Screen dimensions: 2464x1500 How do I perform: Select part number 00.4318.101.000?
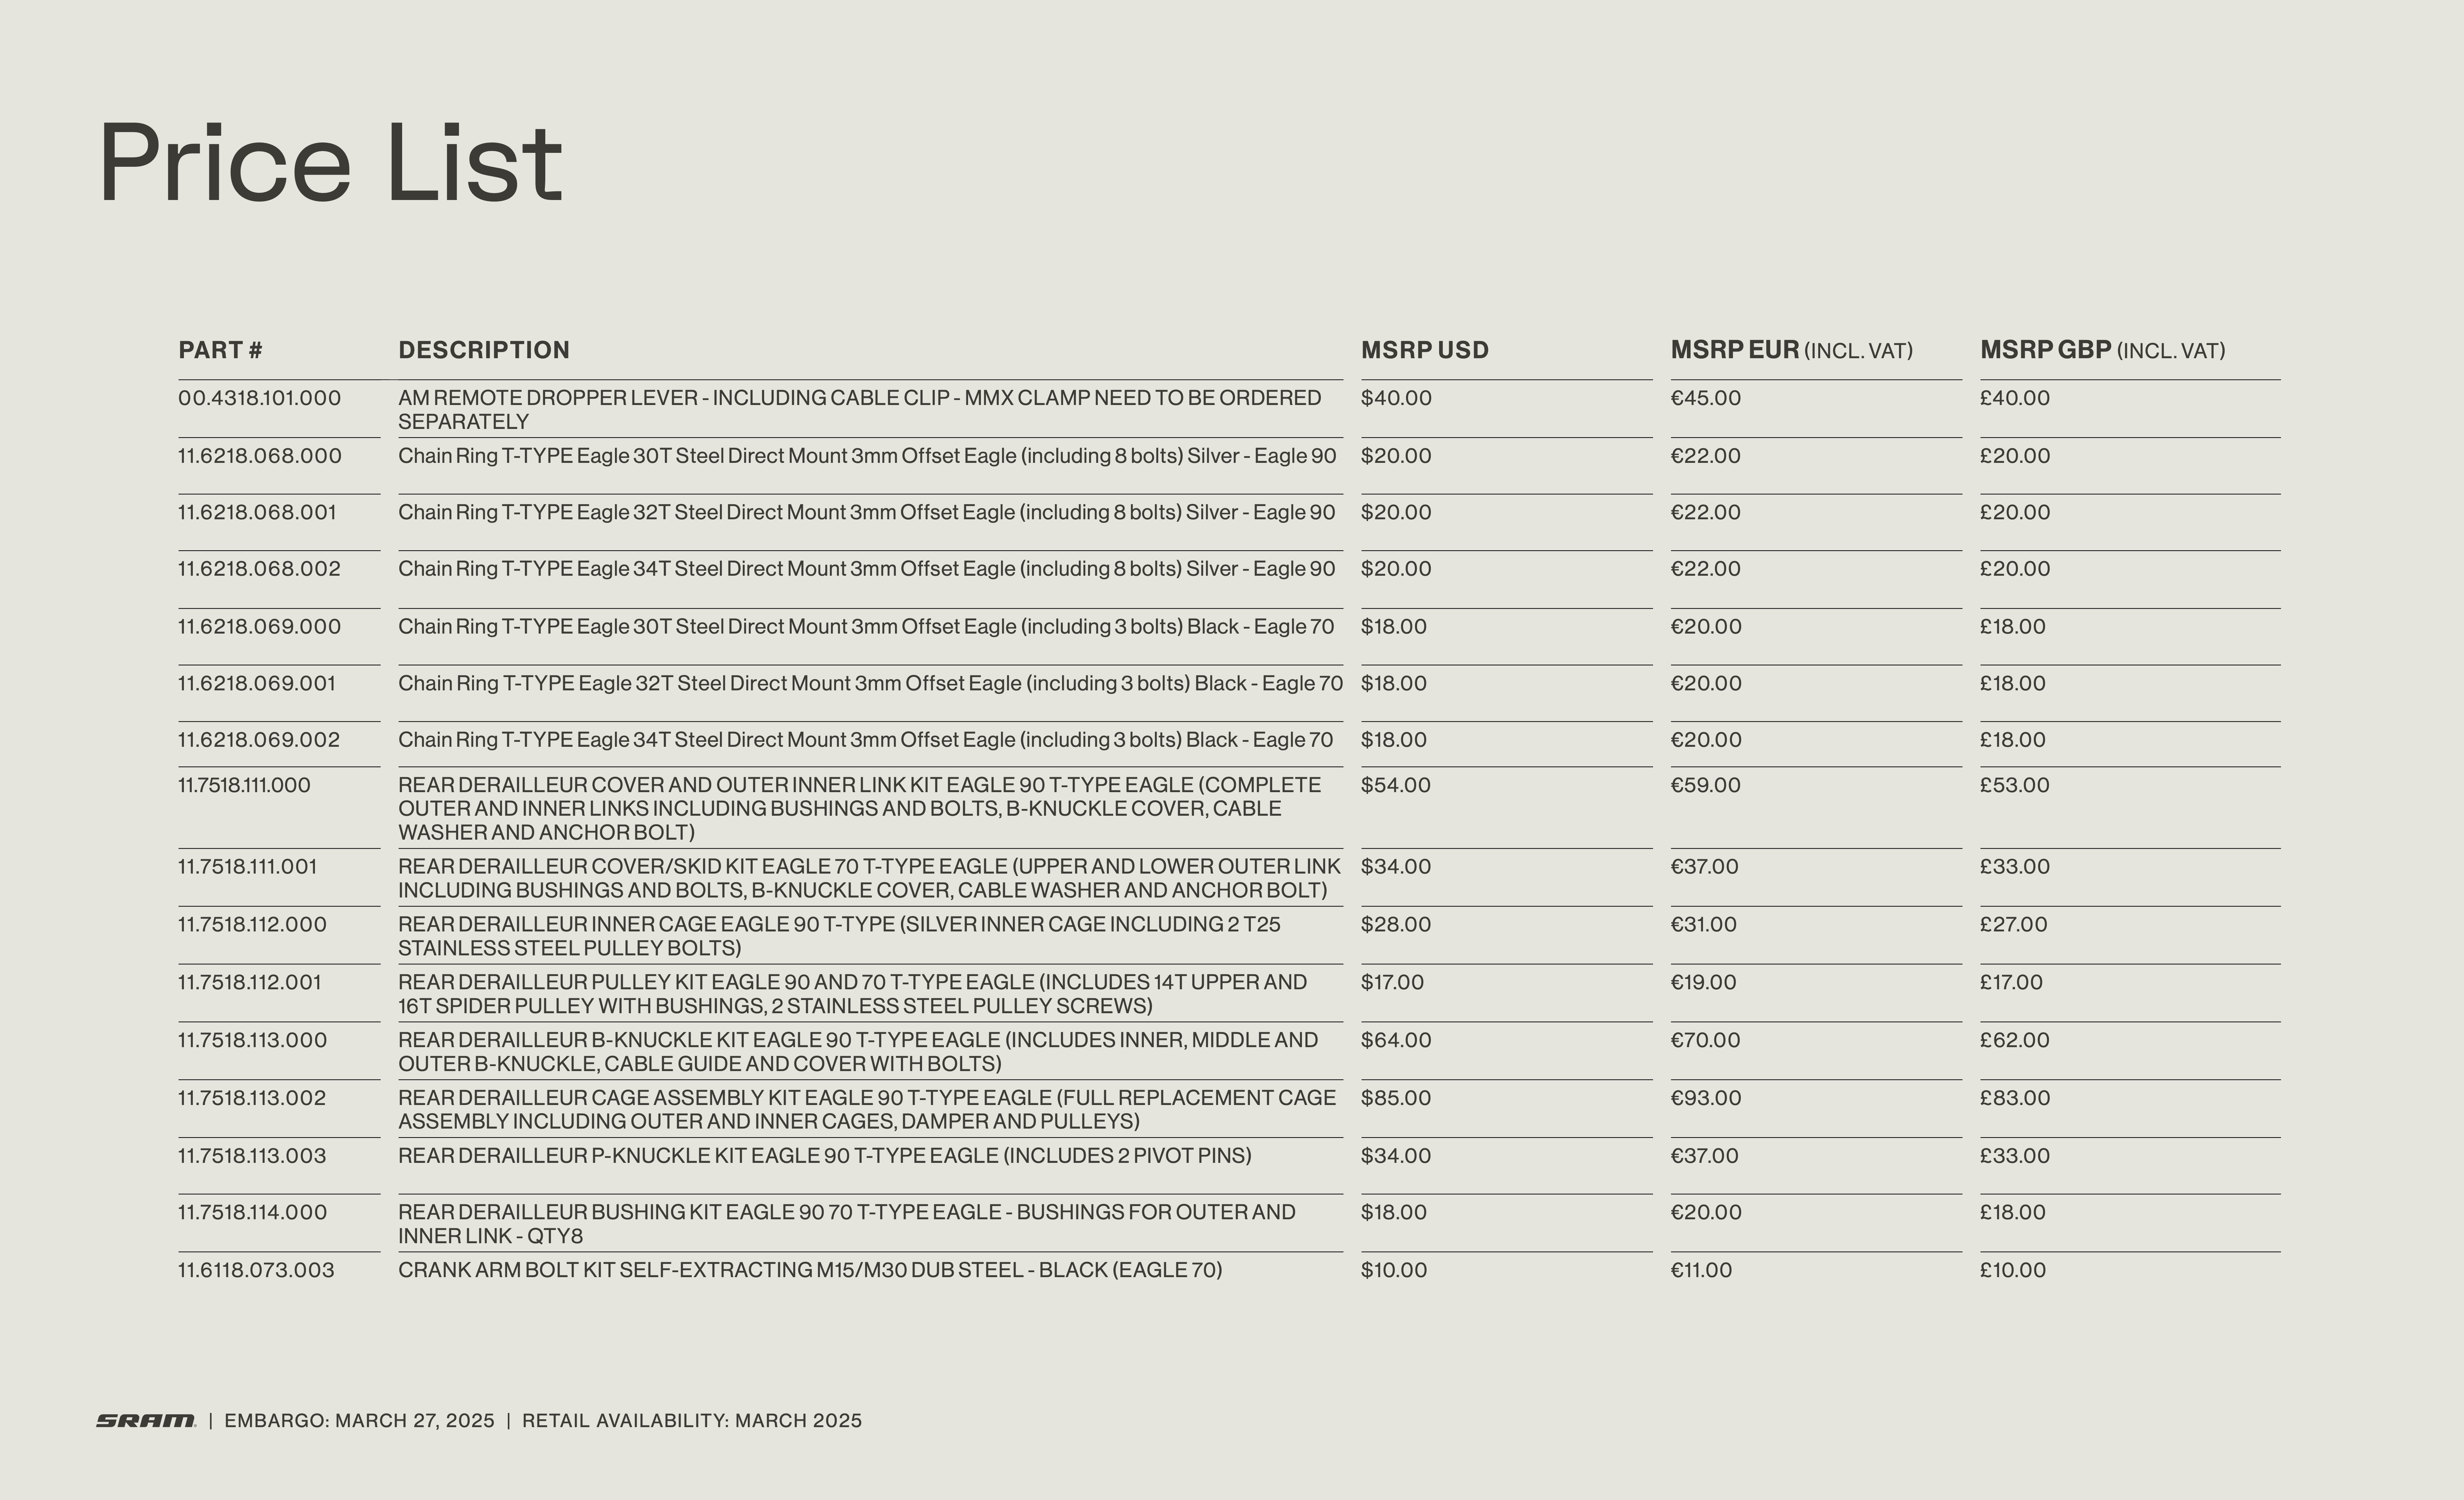pyautogui.click(x=260, y=398)
